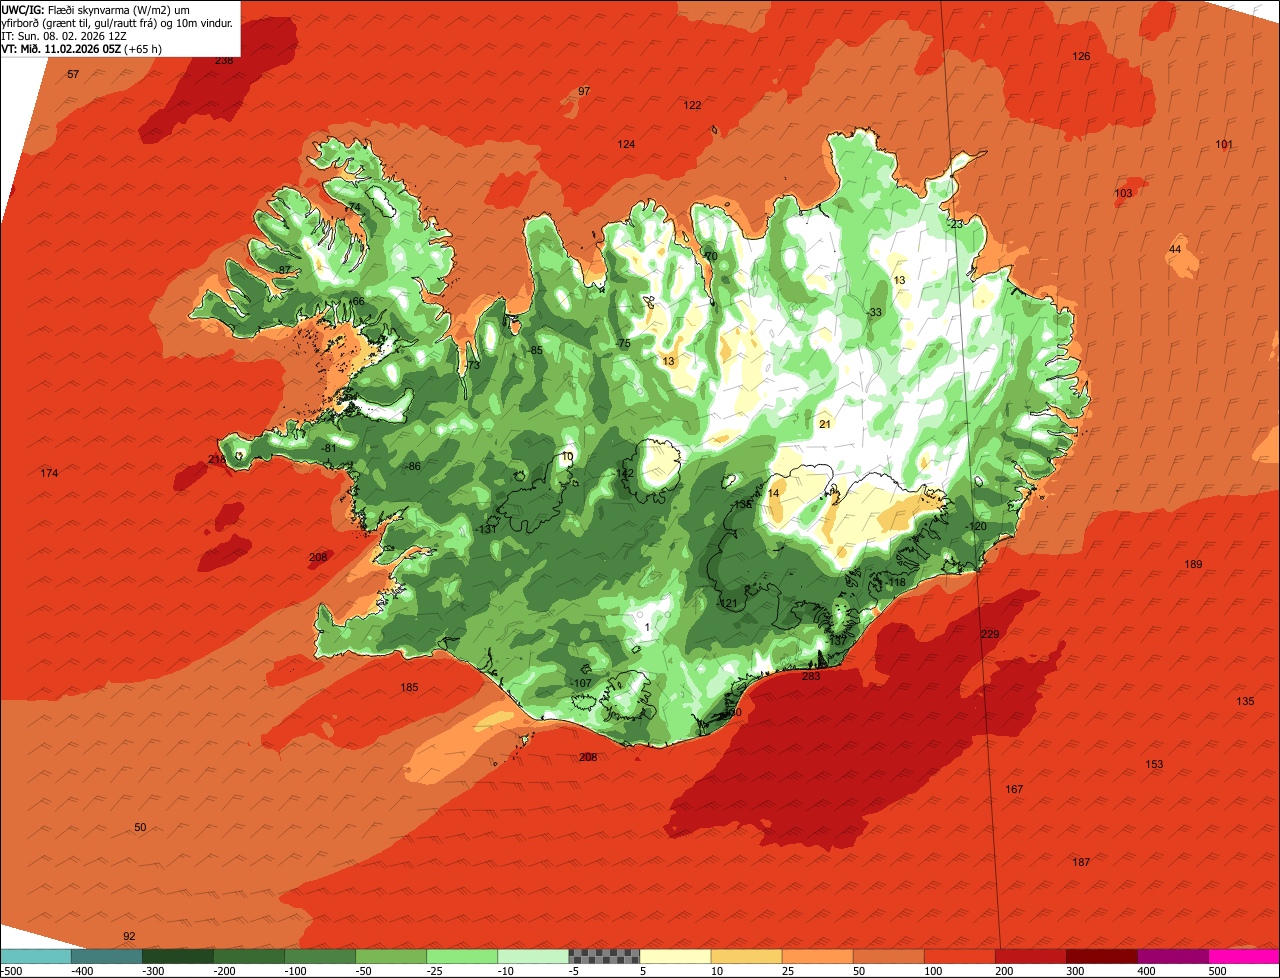This screenshot has width=1280, height=978.
Task: Click the map value "238" near the title box
Action: point(224,61)
